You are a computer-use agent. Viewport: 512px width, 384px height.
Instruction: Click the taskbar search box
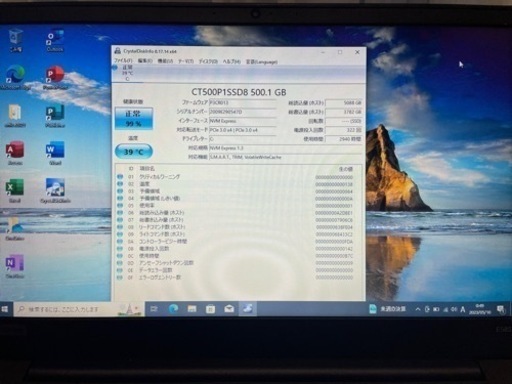(x=79, y=309)
